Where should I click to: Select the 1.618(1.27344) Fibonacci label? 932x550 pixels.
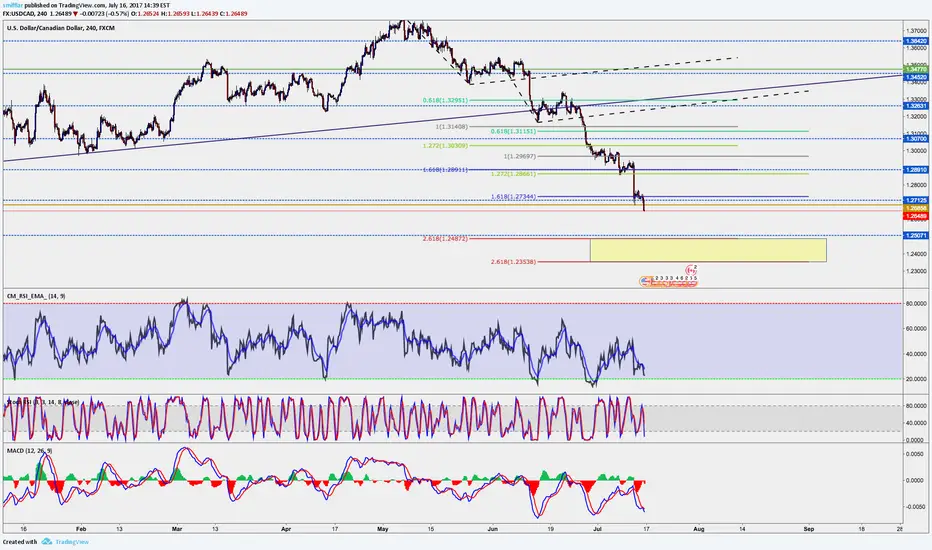click(513, 197)
